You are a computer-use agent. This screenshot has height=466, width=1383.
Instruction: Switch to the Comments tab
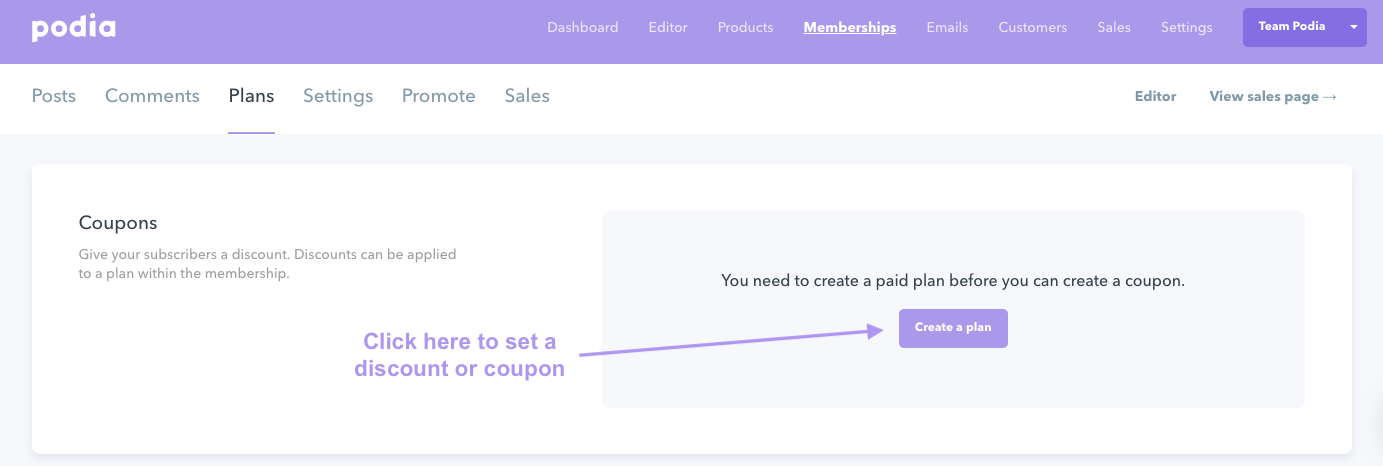click(152, 96)
